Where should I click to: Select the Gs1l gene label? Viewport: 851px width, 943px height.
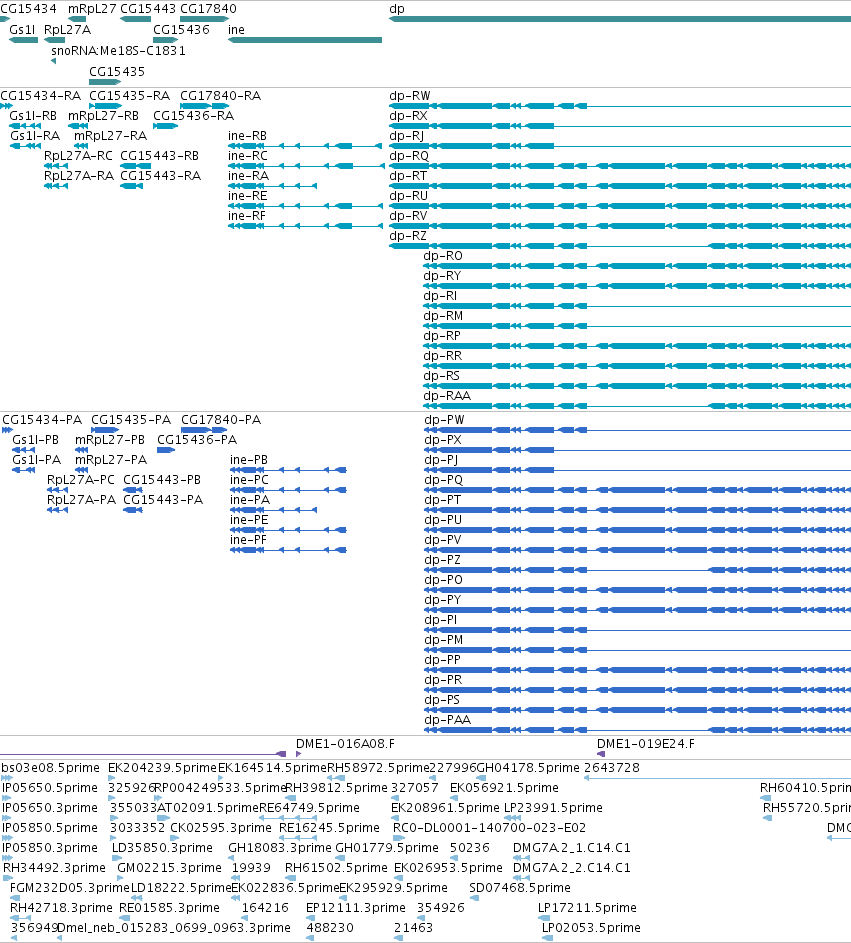tap(22, 30)
